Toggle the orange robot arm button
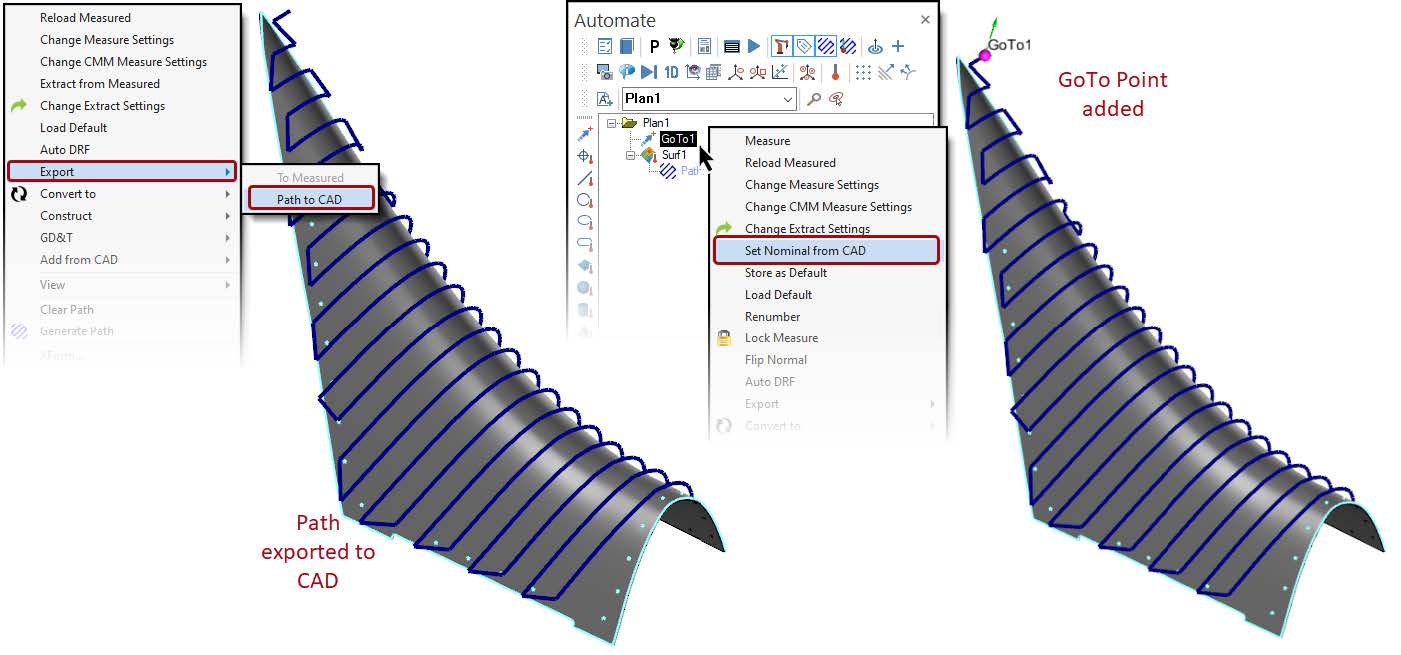 pyautogui.click(x=782, y=46)
